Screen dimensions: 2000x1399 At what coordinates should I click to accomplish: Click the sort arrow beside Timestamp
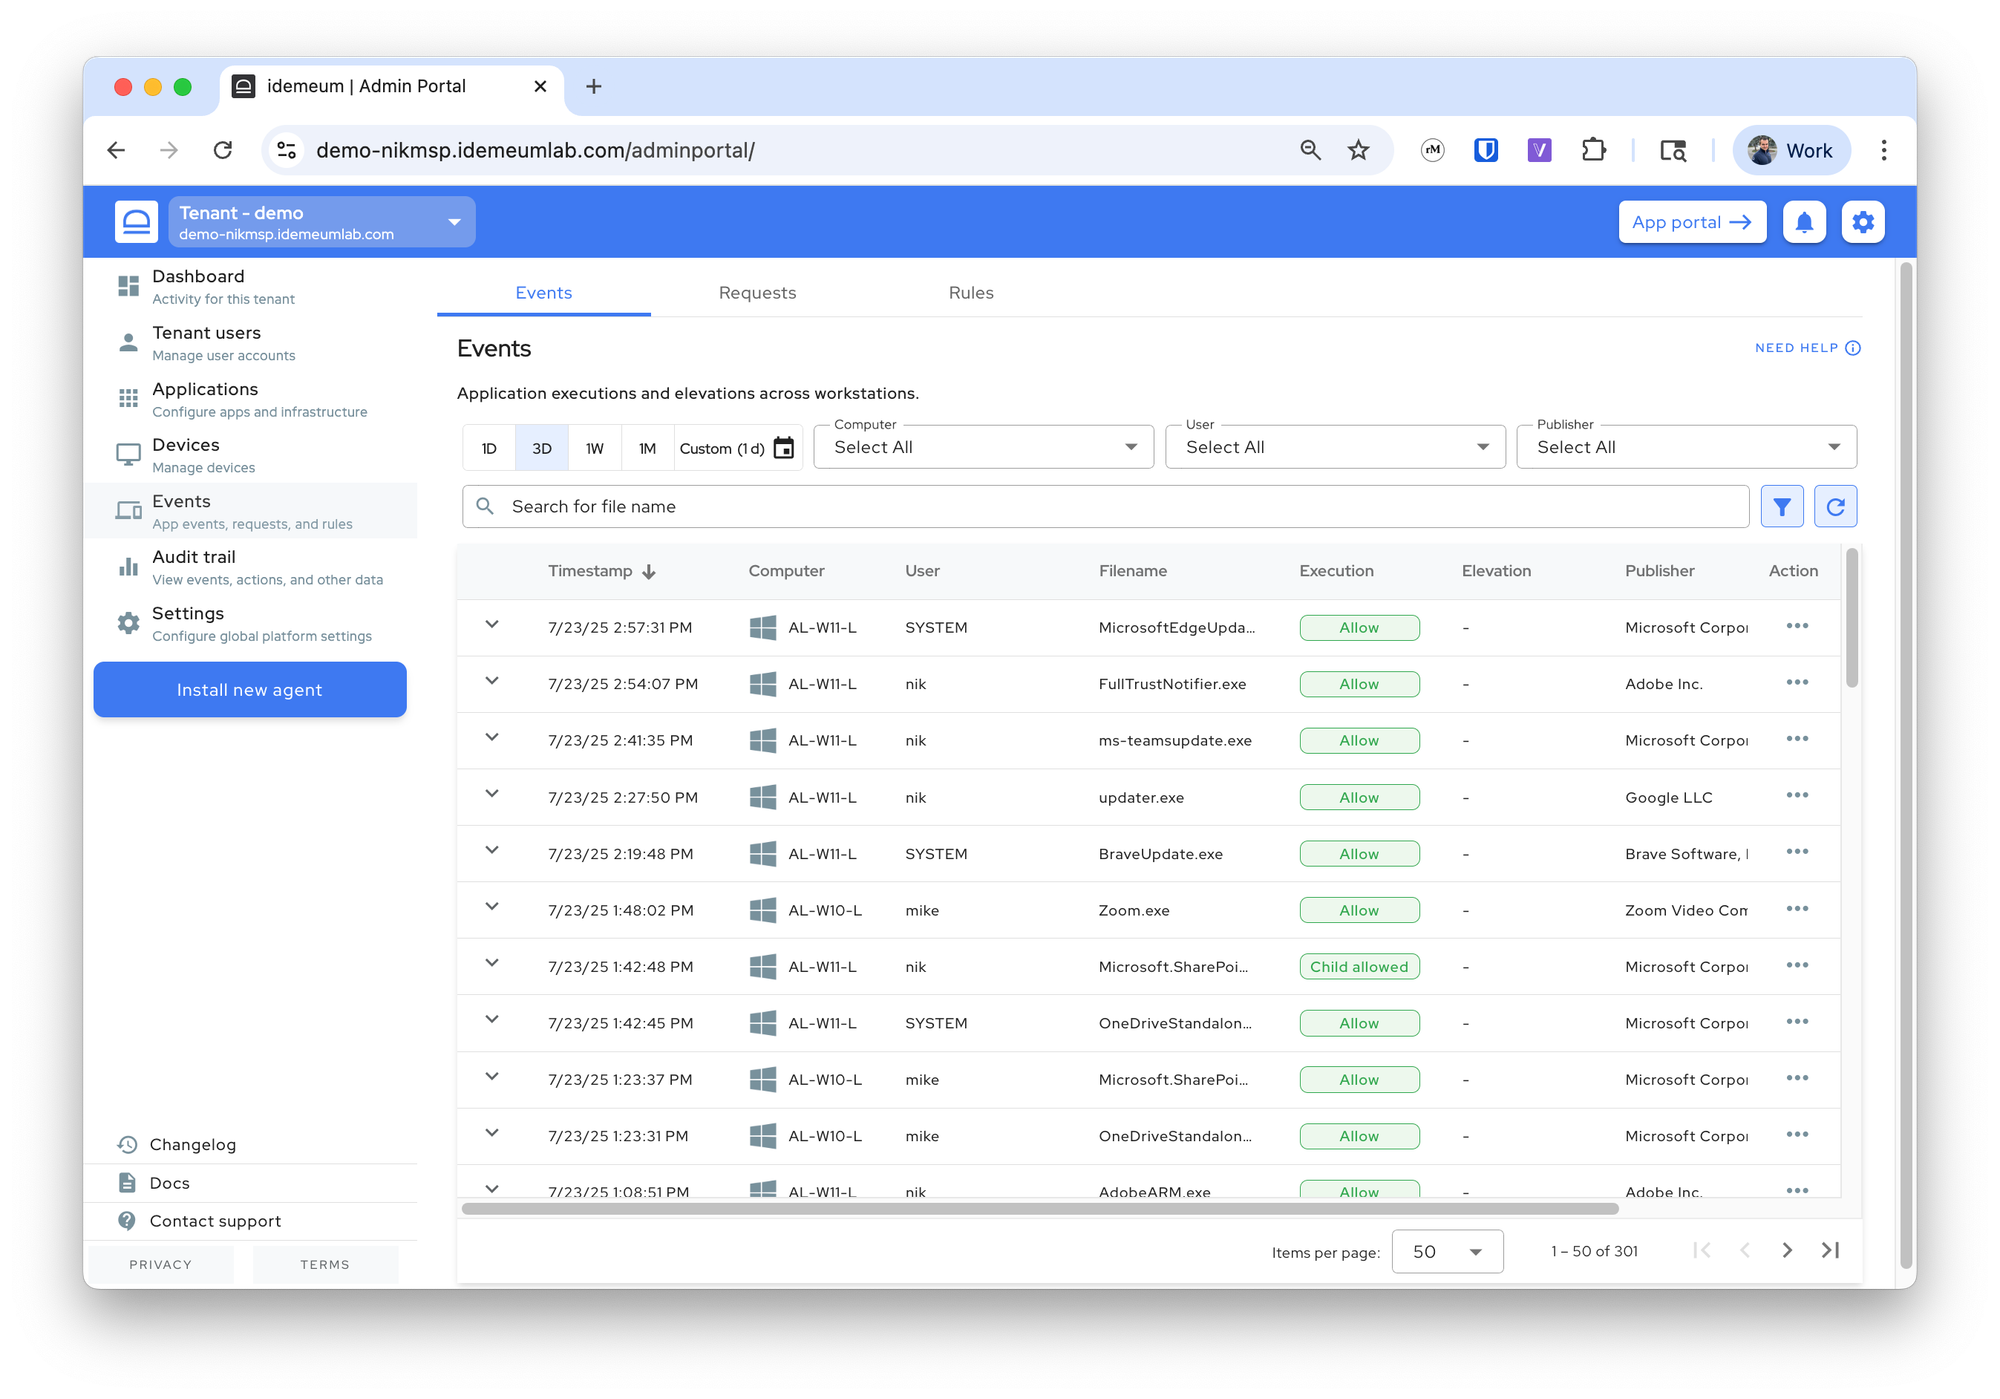click(649, 571)
